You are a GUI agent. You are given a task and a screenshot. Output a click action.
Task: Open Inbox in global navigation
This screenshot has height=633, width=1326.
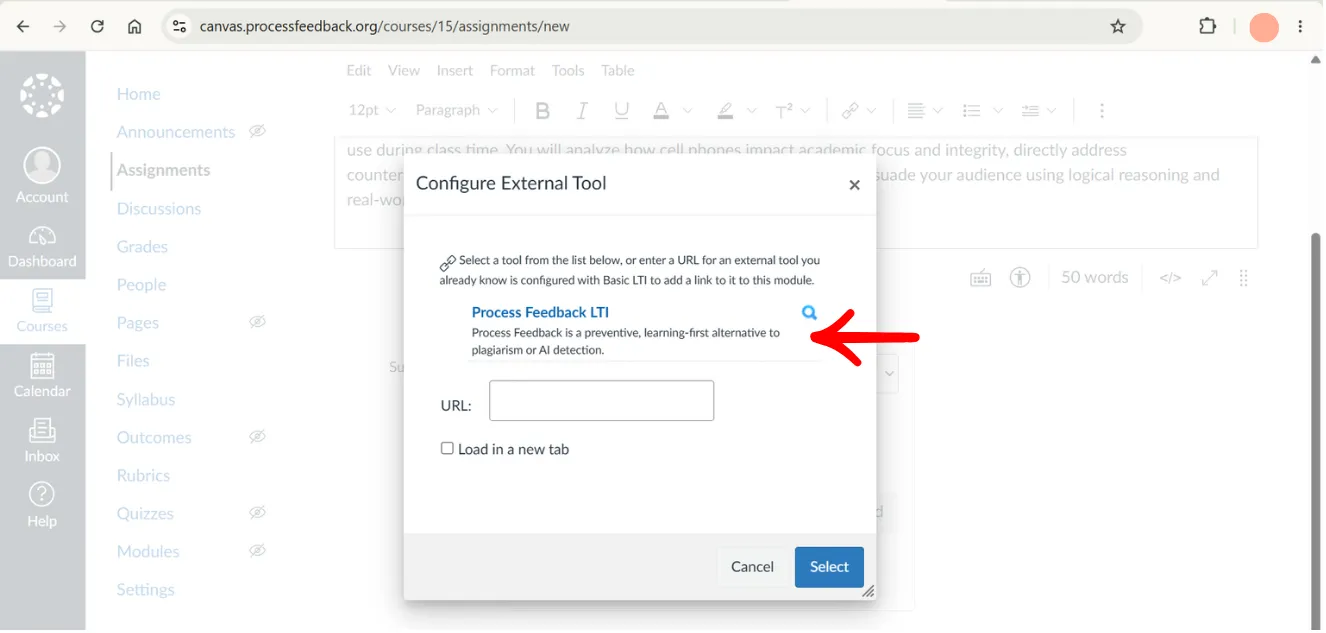point(42,441)
